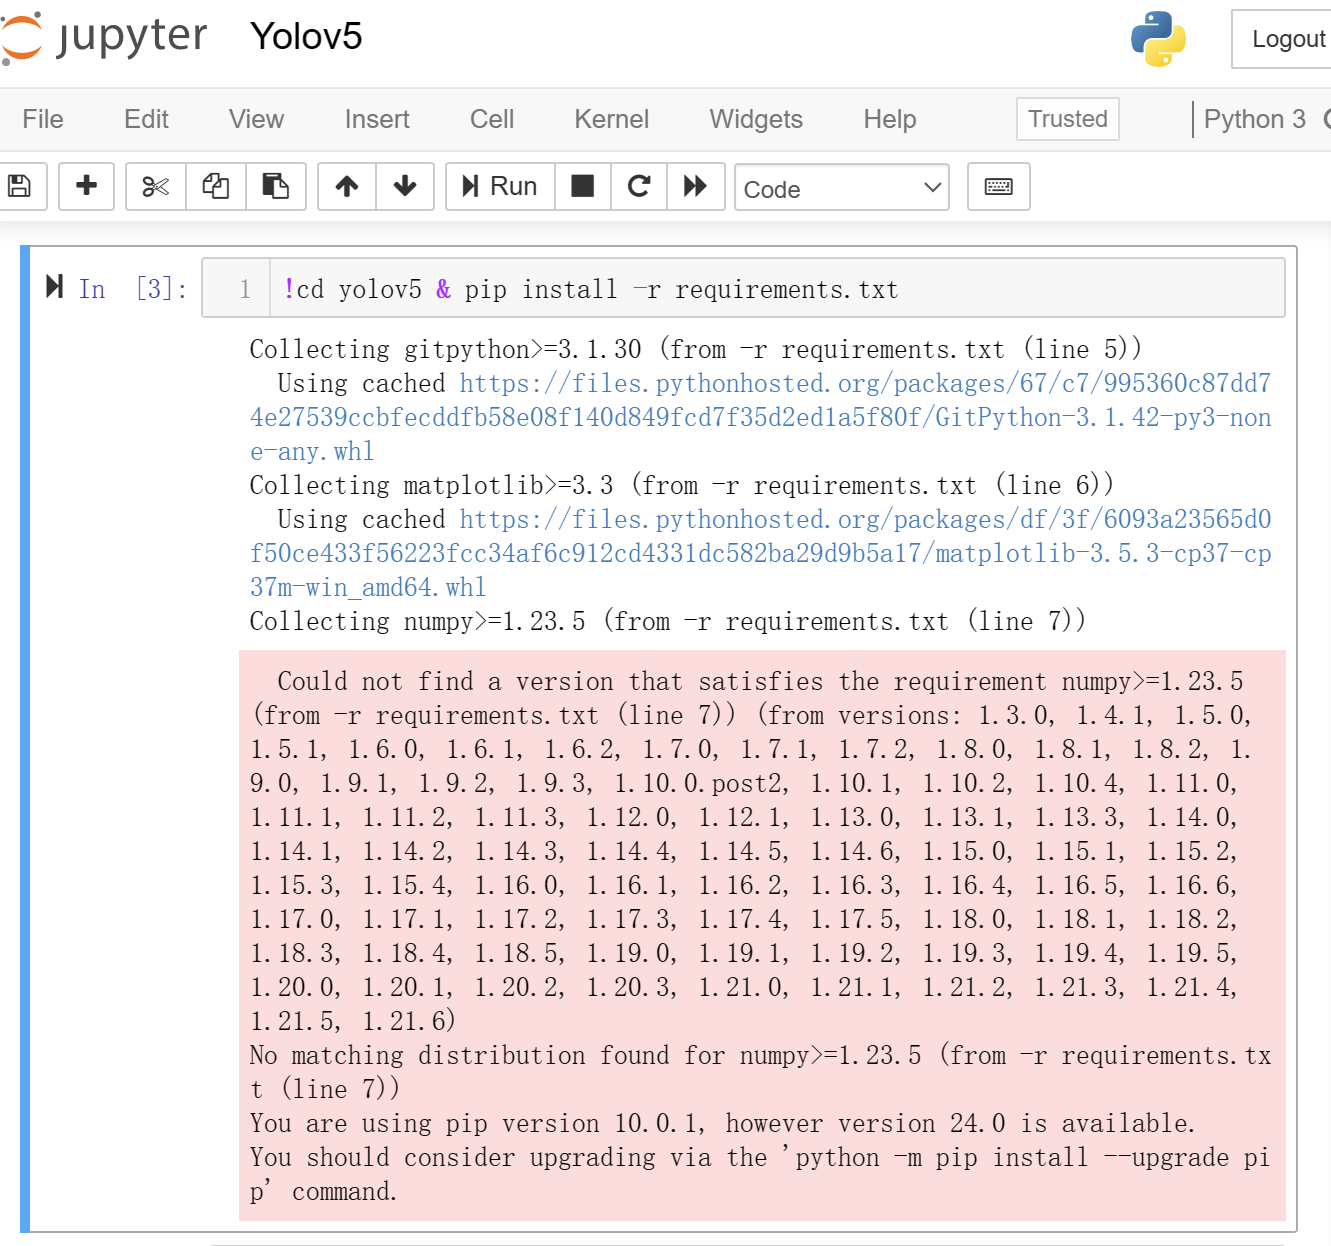Click the save and checkpoint icon
Viewport: 1331px width, 1246px height.
pyautogui.click(x=19, y=186)
